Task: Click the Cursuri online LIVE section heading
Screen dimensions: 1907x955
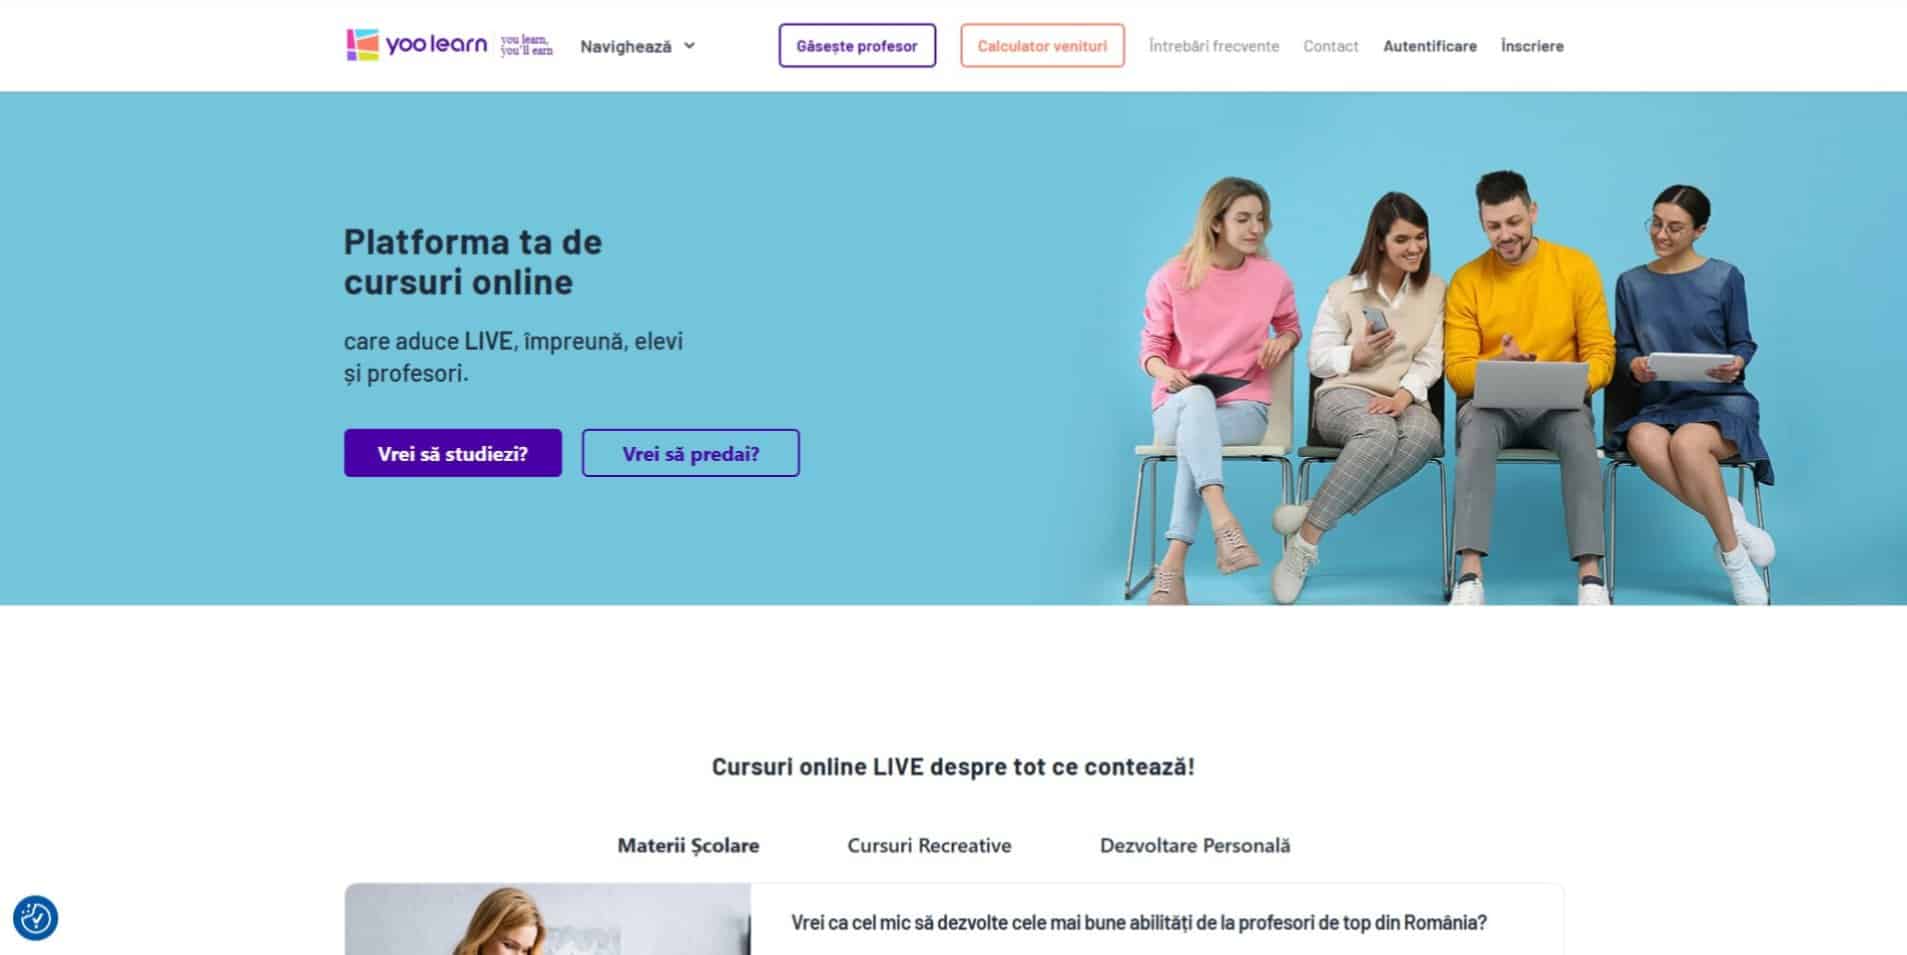Action: click(953, 767)
